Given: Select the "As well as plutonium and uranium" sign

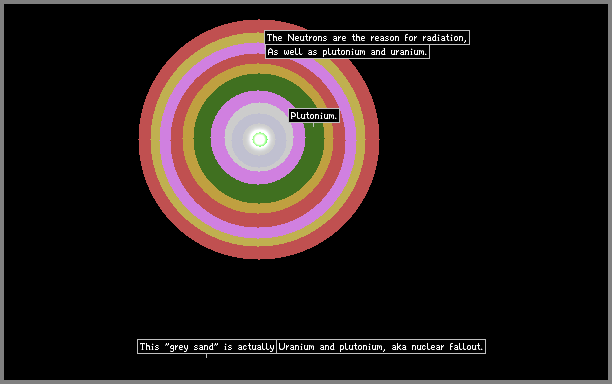Looking at the screenshot, I should 347,52.
